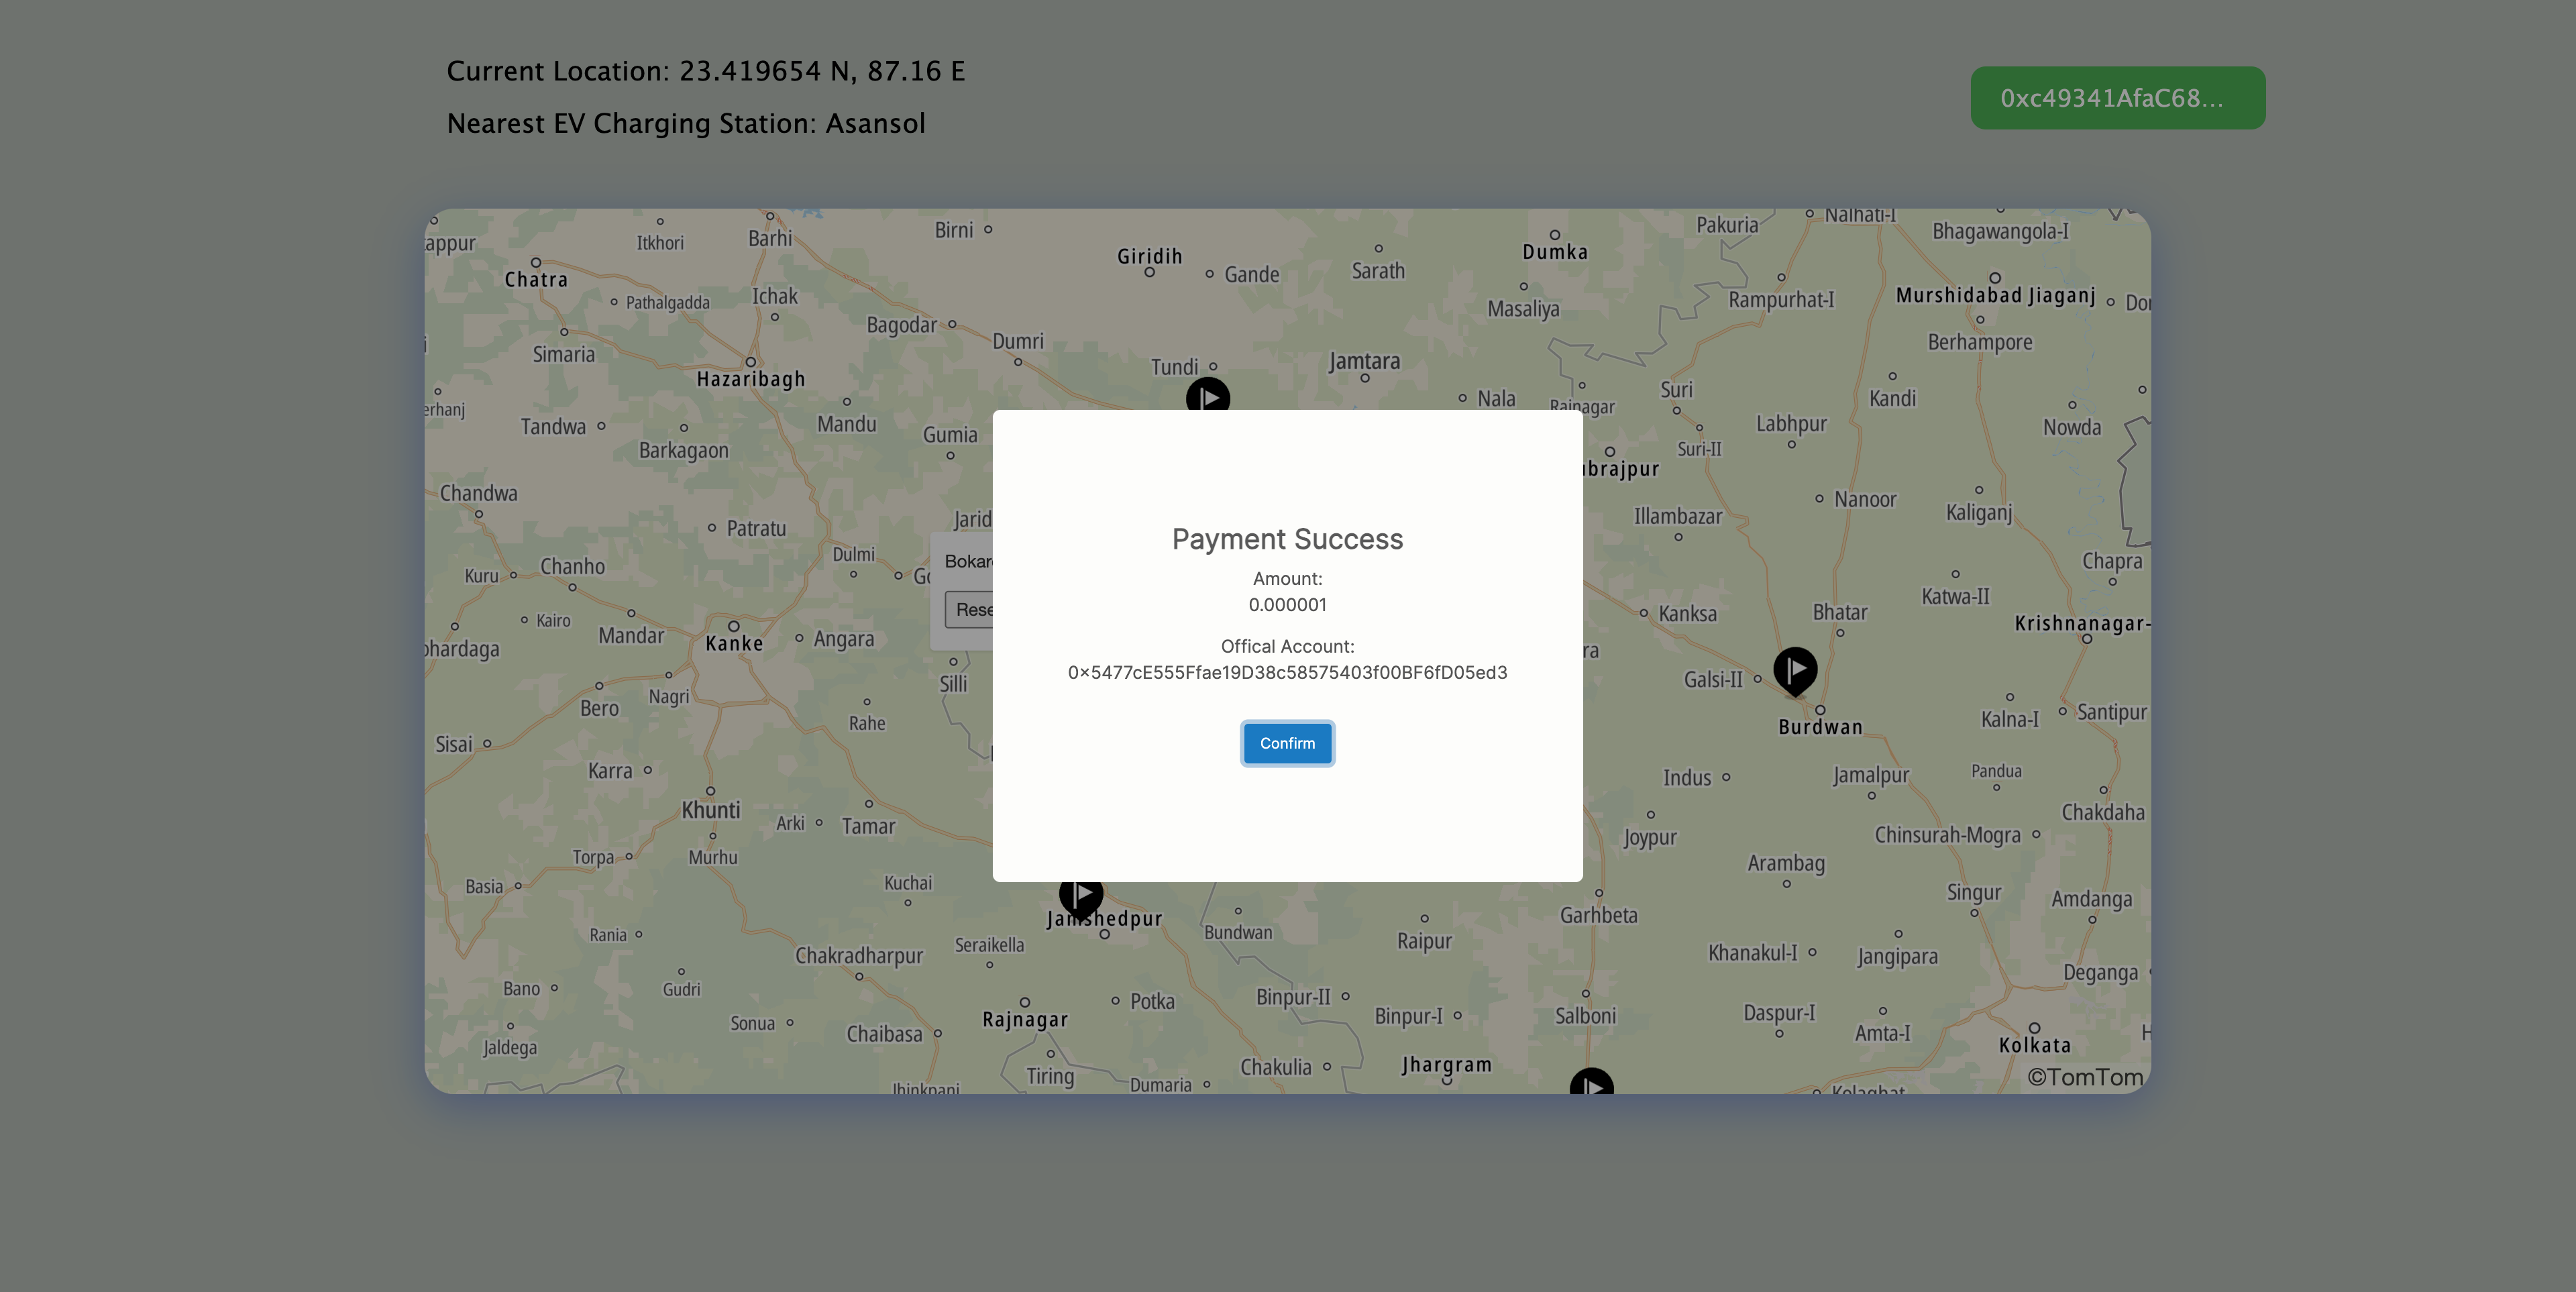Open the TomTom copyright attribution

point(2085,1077)
